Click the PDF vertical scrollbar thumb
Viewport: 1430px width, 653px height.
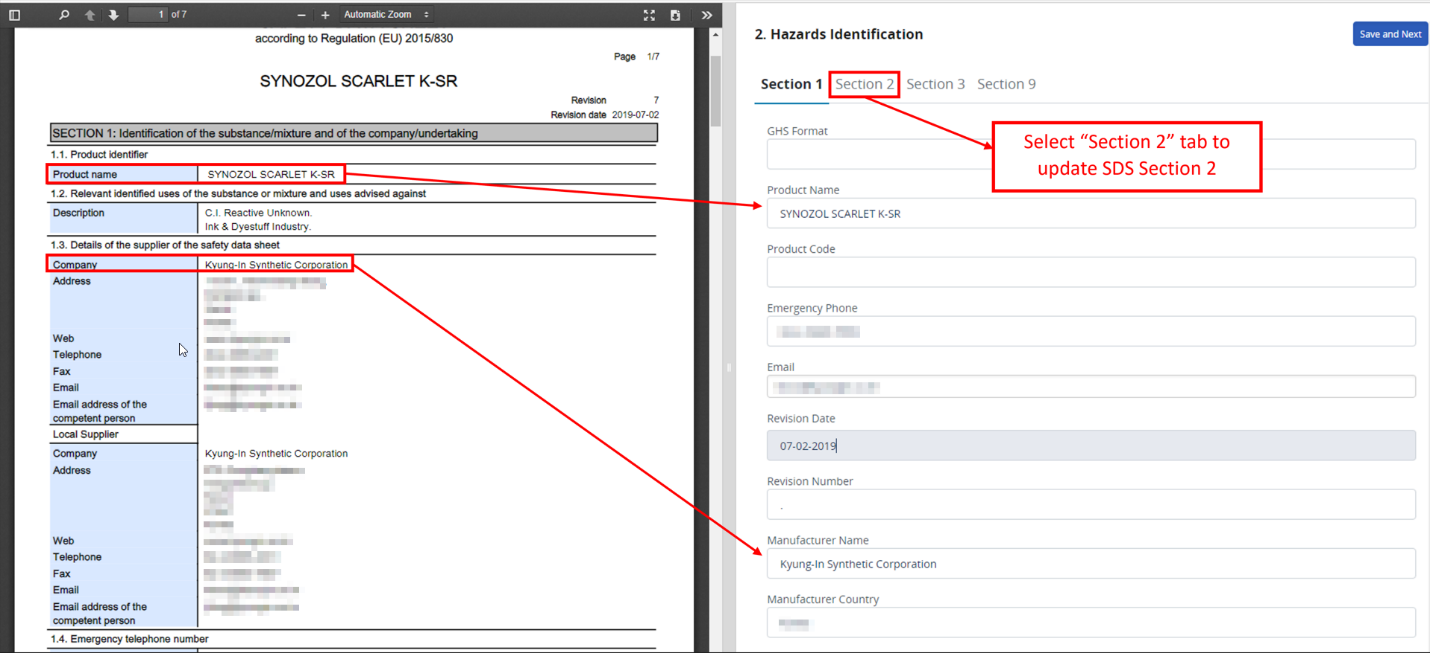click(x=715, y=90)
